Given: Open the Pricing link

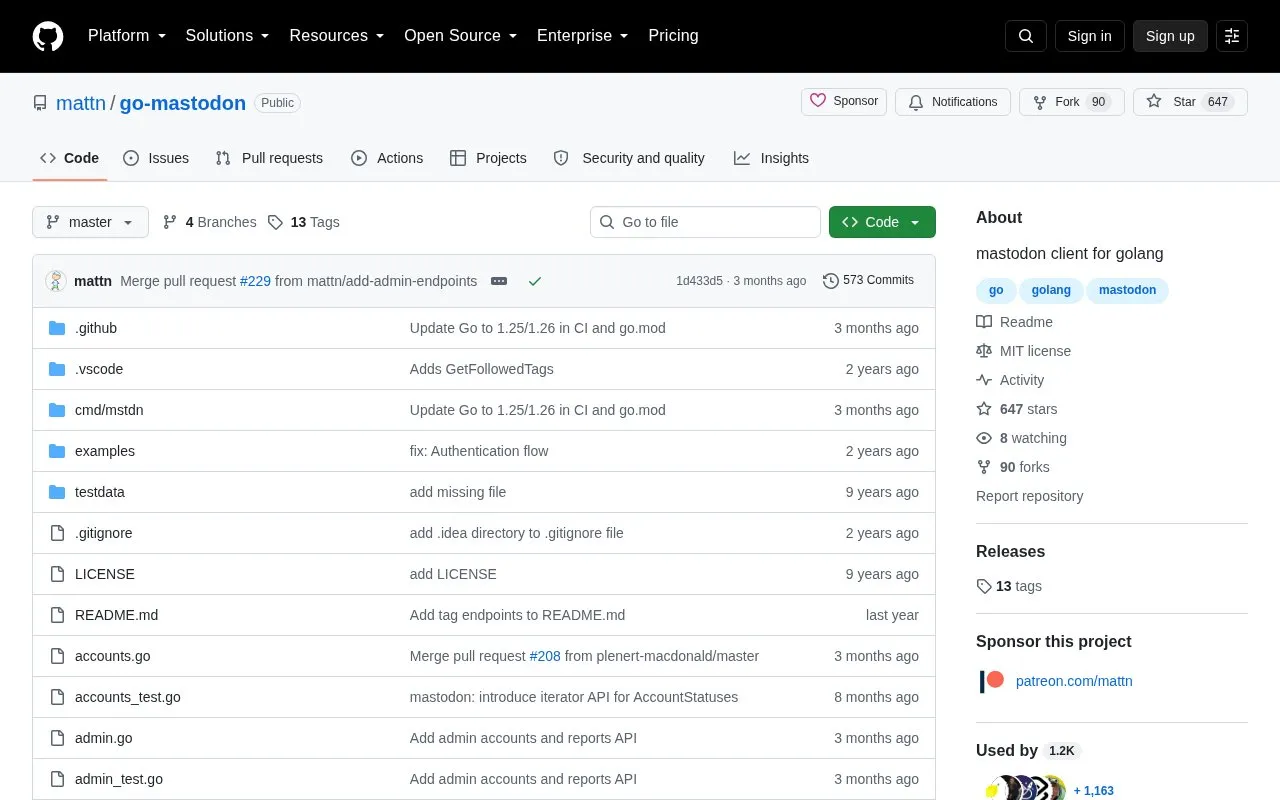Looking at the screenshot, I should pos(673,36).
